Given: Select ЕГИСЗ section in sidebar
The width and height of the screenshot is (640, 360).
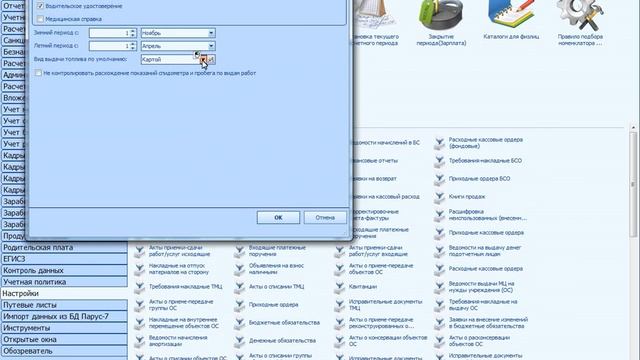Looking at the screenshot, I should (x=64, y=259).
